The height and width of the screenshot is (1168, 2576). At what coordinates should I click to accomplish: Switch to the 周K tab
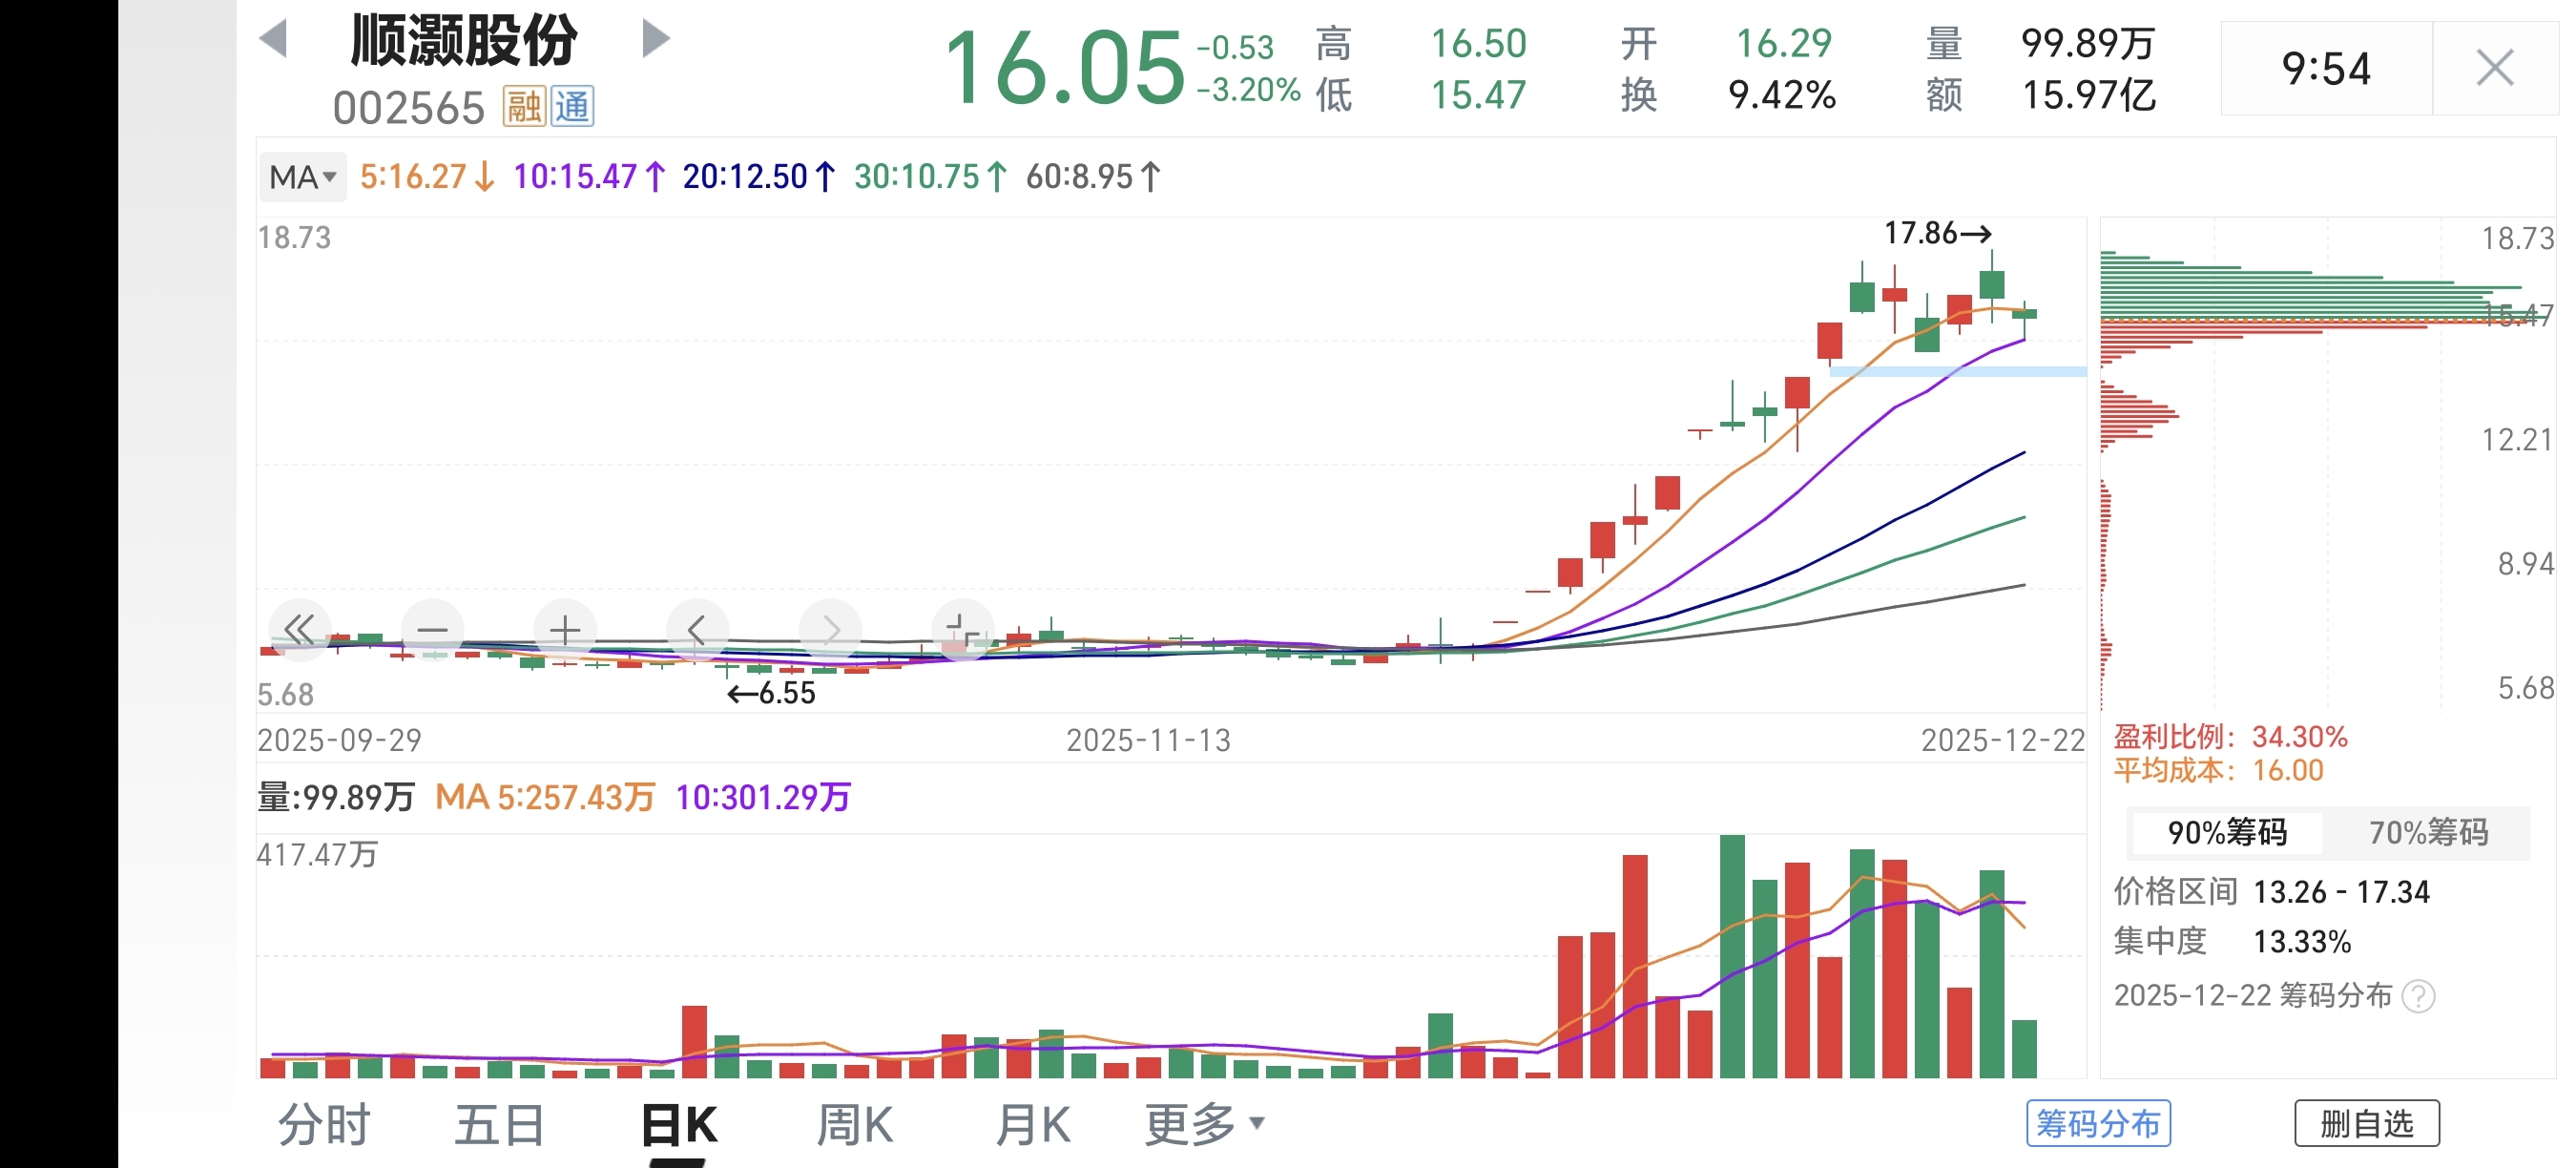(854, 1124)
